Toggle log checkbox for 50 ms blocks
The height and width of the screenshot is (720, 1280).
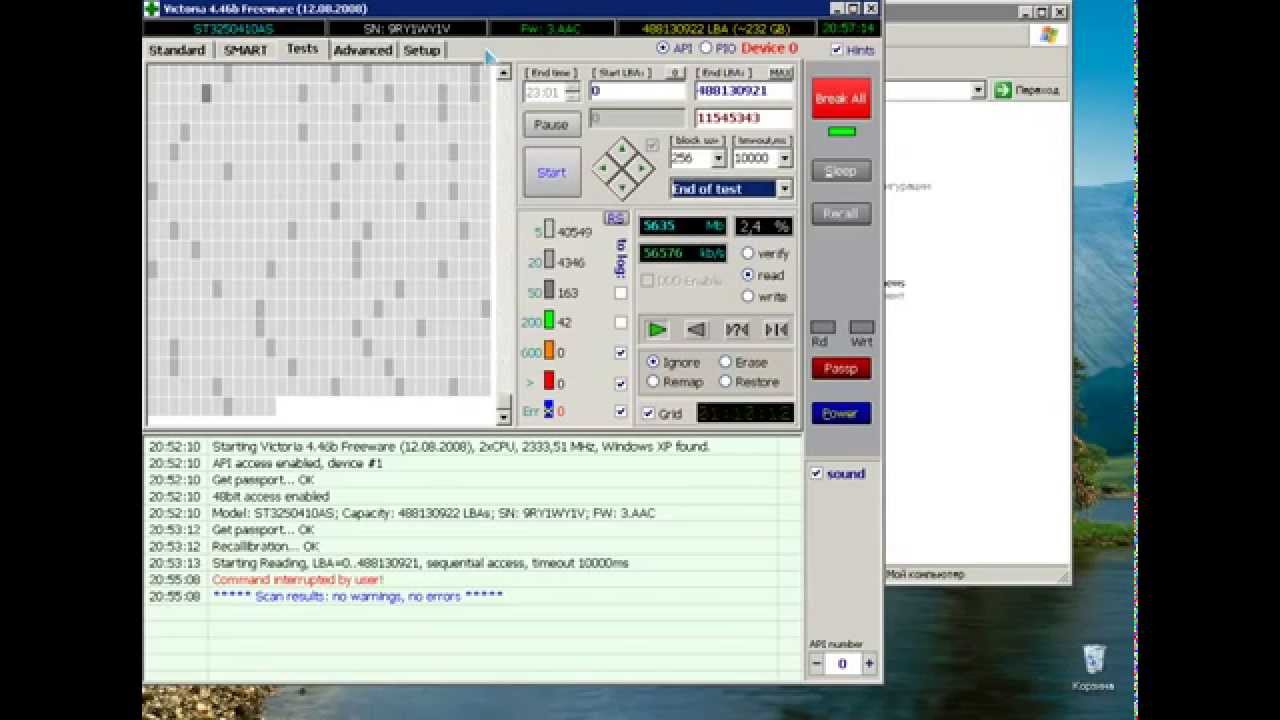coord(621,293)
